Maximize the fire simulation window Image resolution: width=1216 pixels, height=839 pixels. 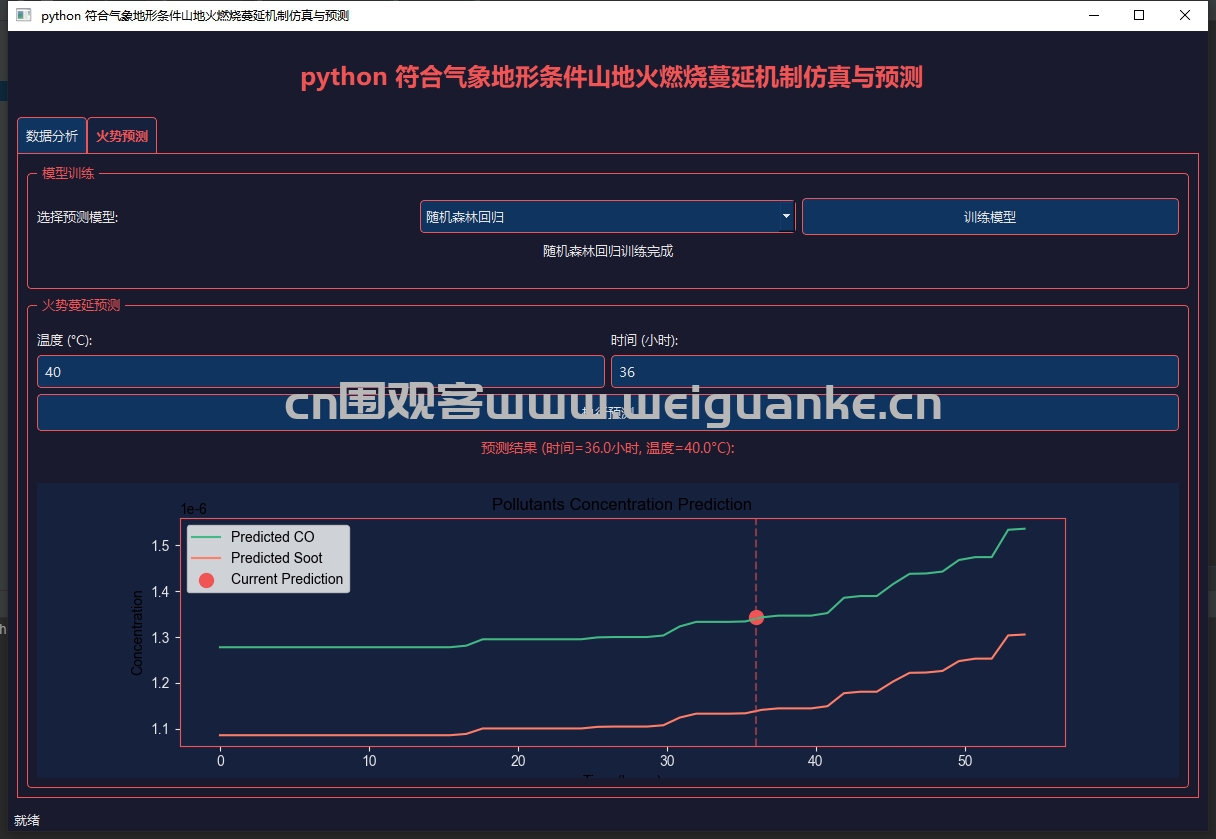pos(1139,16)
